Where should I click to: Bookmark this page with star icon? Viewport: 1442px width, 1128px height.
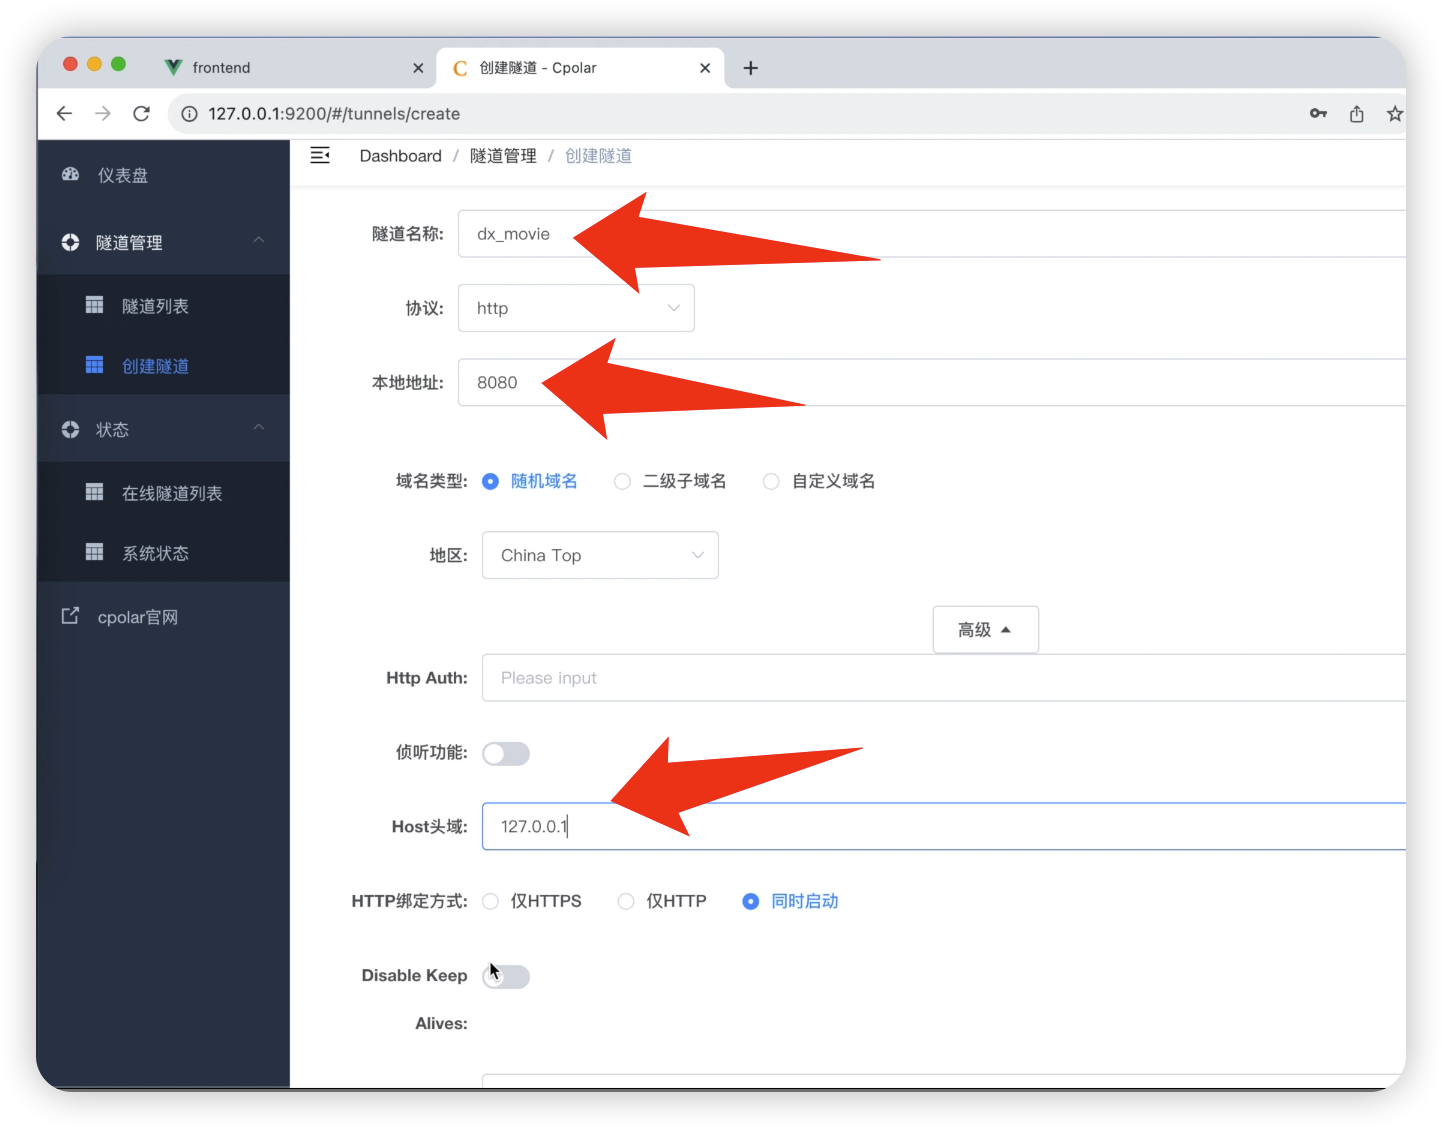1394,114
